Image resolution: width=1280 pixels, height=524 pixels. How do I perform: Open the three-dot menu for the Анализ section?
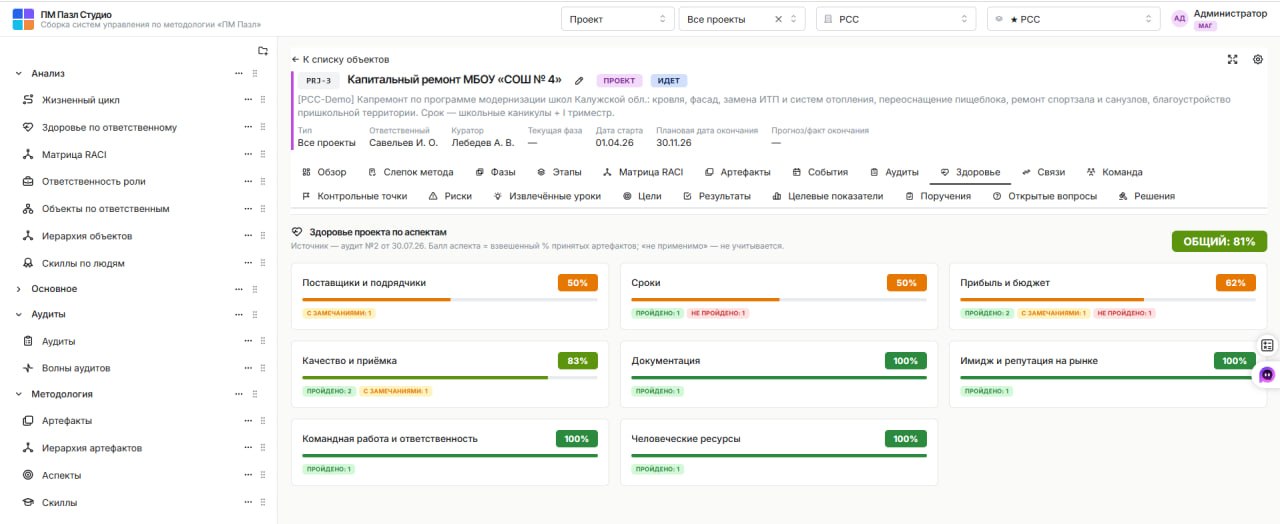point(238,73)
